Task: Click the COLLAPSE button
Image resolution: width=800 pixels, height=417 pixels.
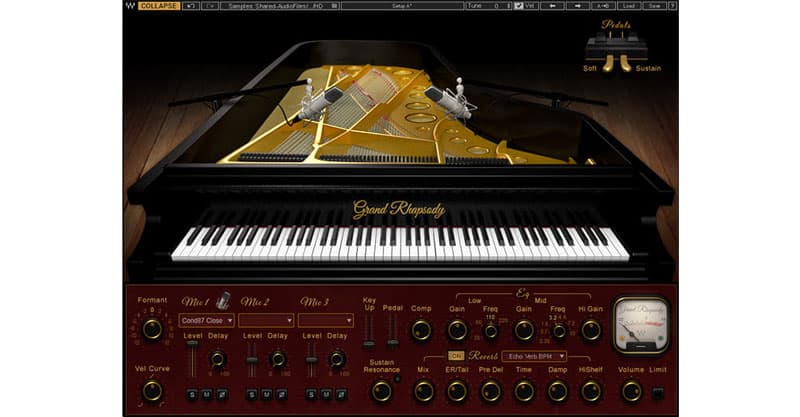Action: (x=159, y=6)
